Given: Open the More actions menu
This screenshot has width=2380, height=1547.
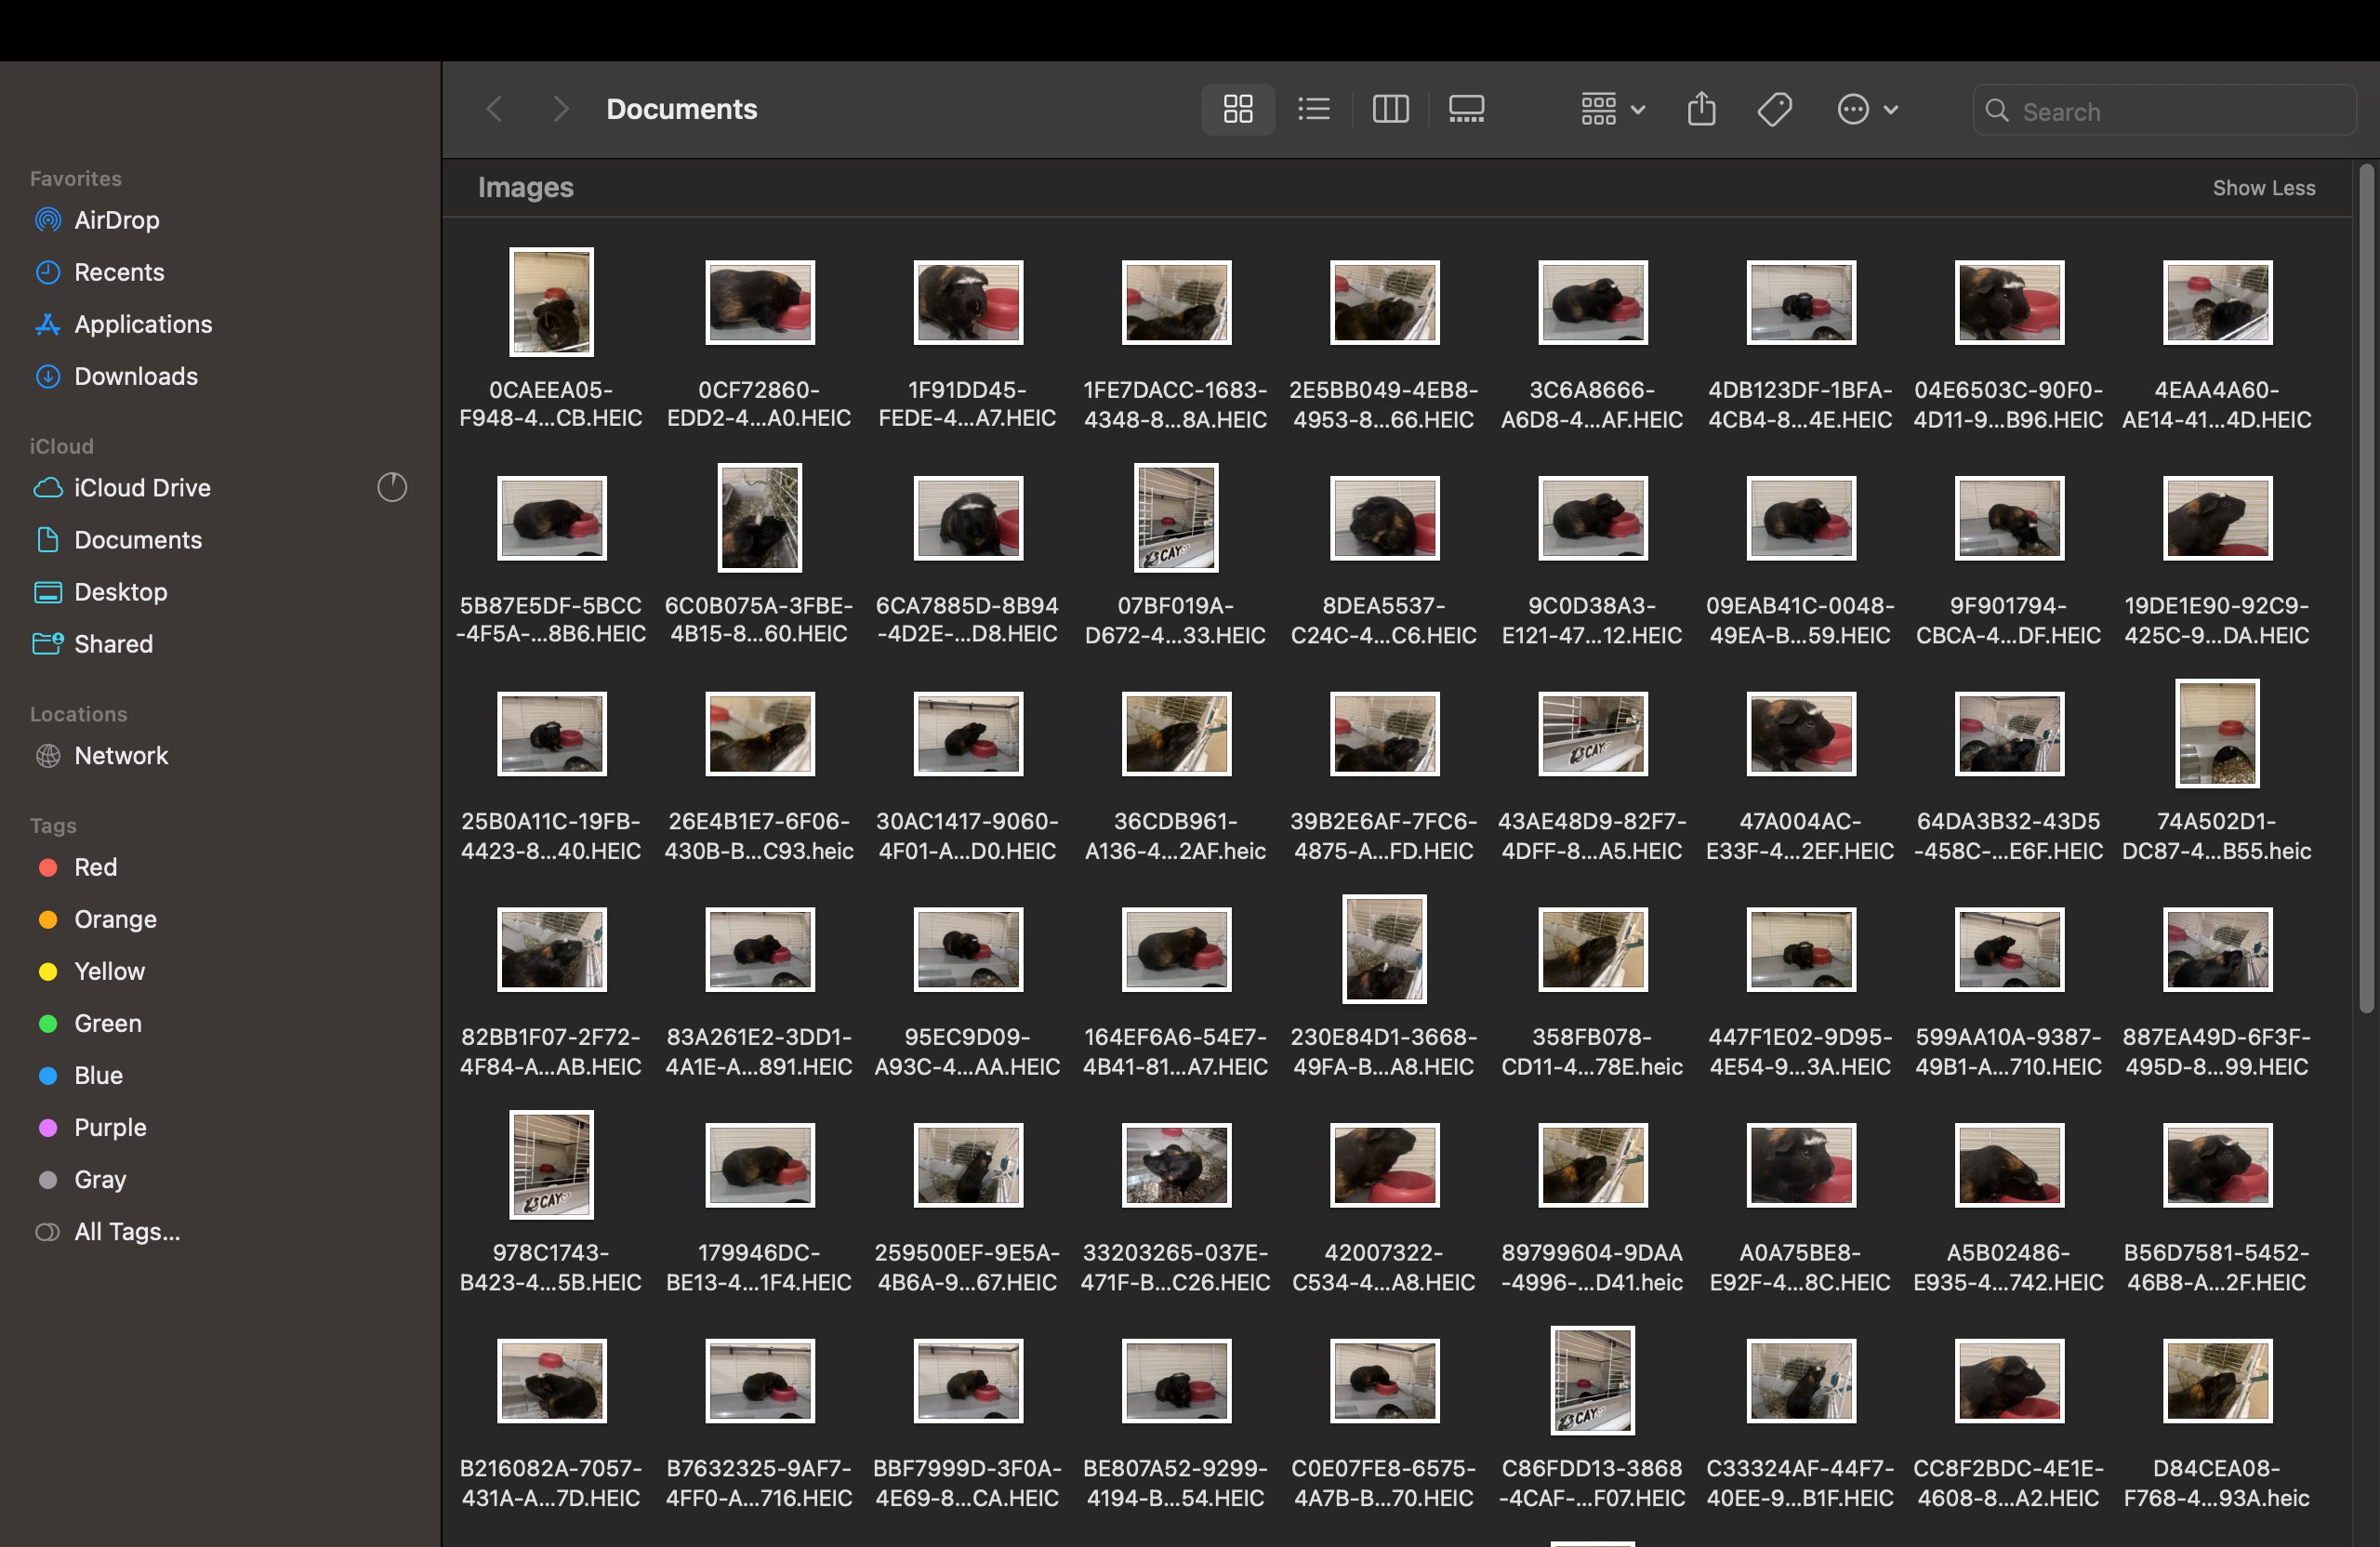Looking at the screenshot, I should point(1866,109).
